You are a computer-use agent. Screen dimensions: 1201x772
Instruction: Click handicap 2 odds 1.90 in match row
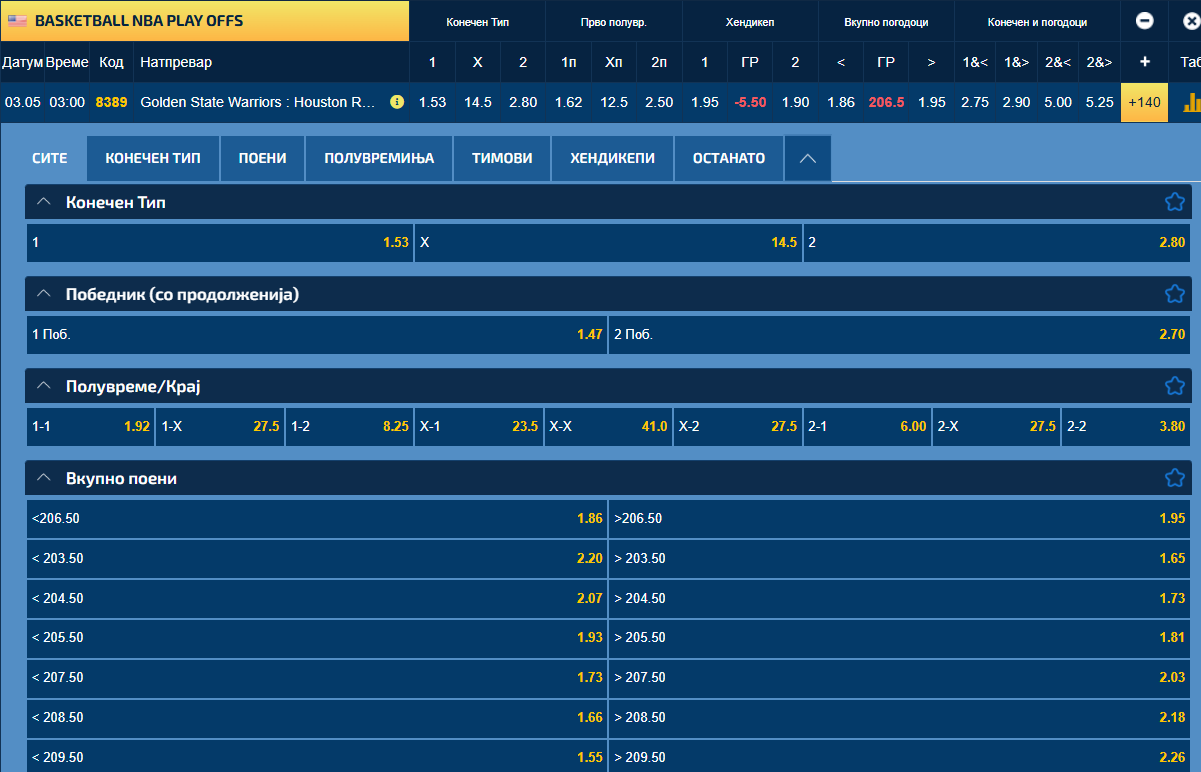(795, 102)
